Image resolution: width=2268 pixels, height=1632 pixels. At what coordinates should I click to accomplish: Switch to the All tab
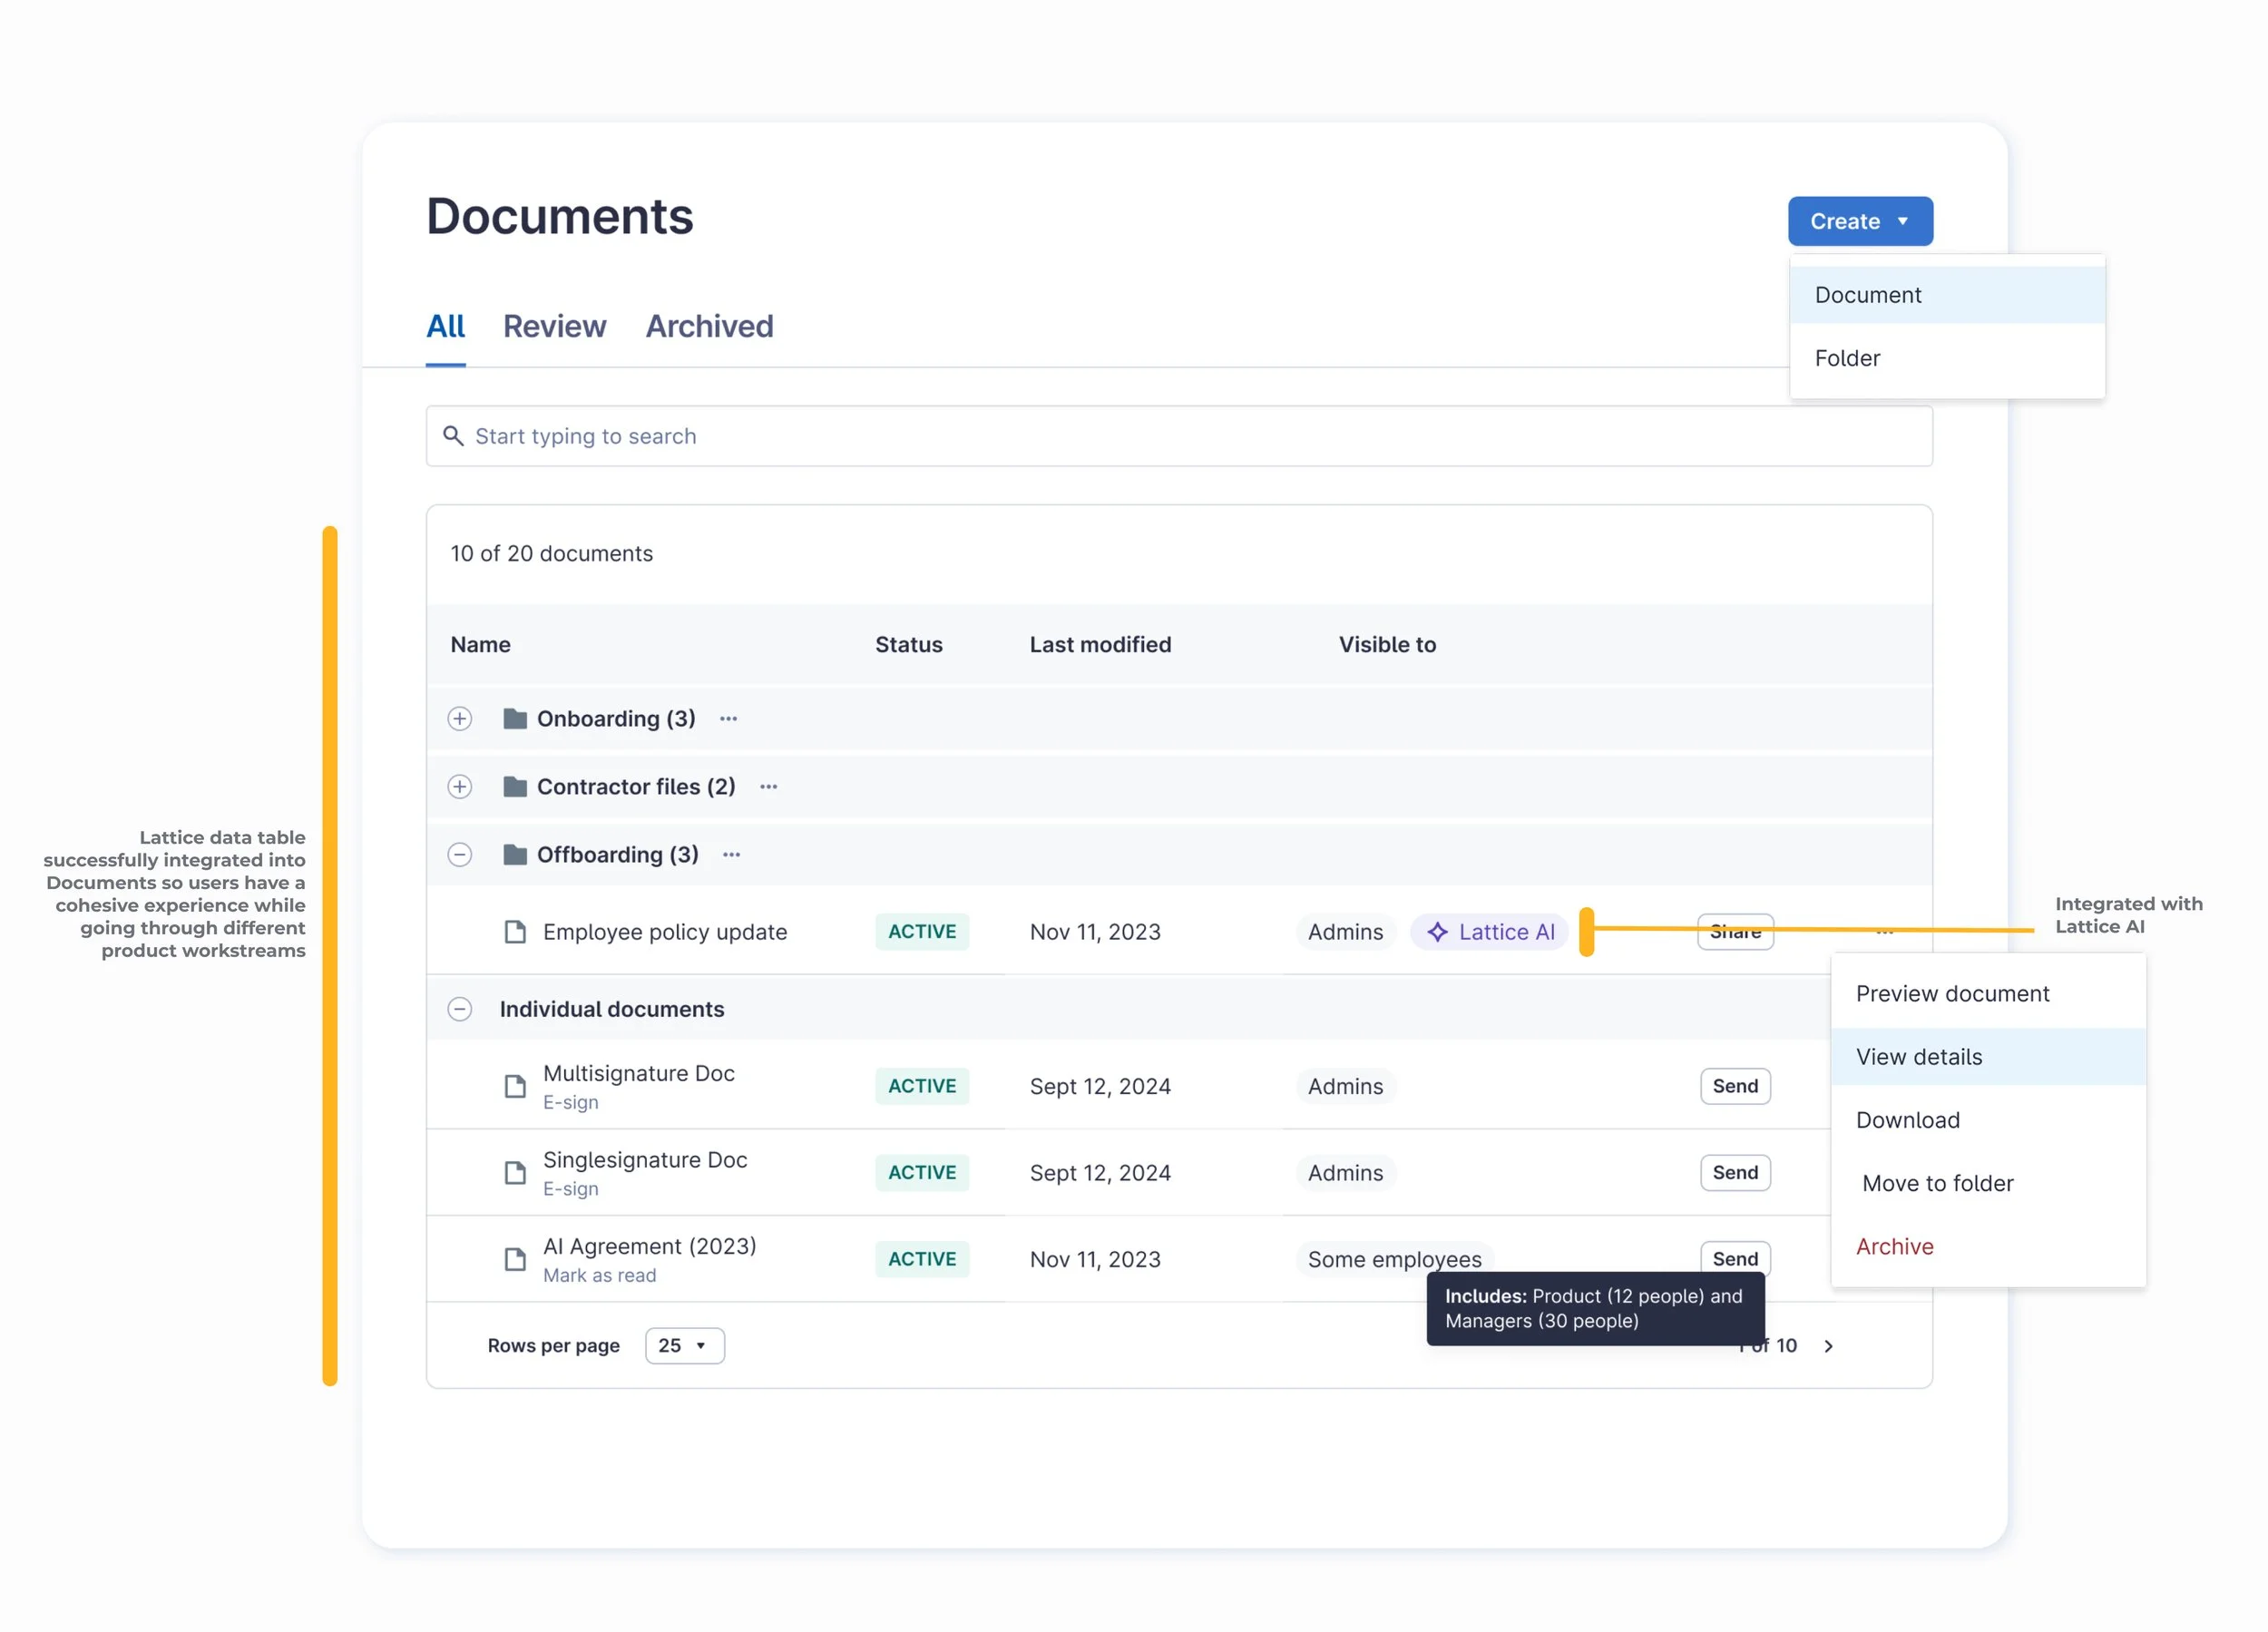tap(446, 326)
